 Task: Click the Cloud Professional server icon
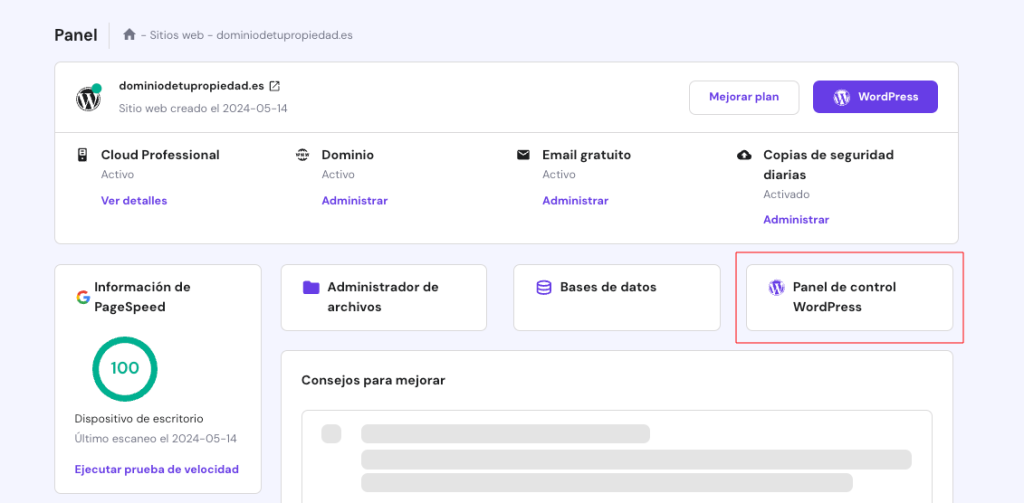pos(82,155)
